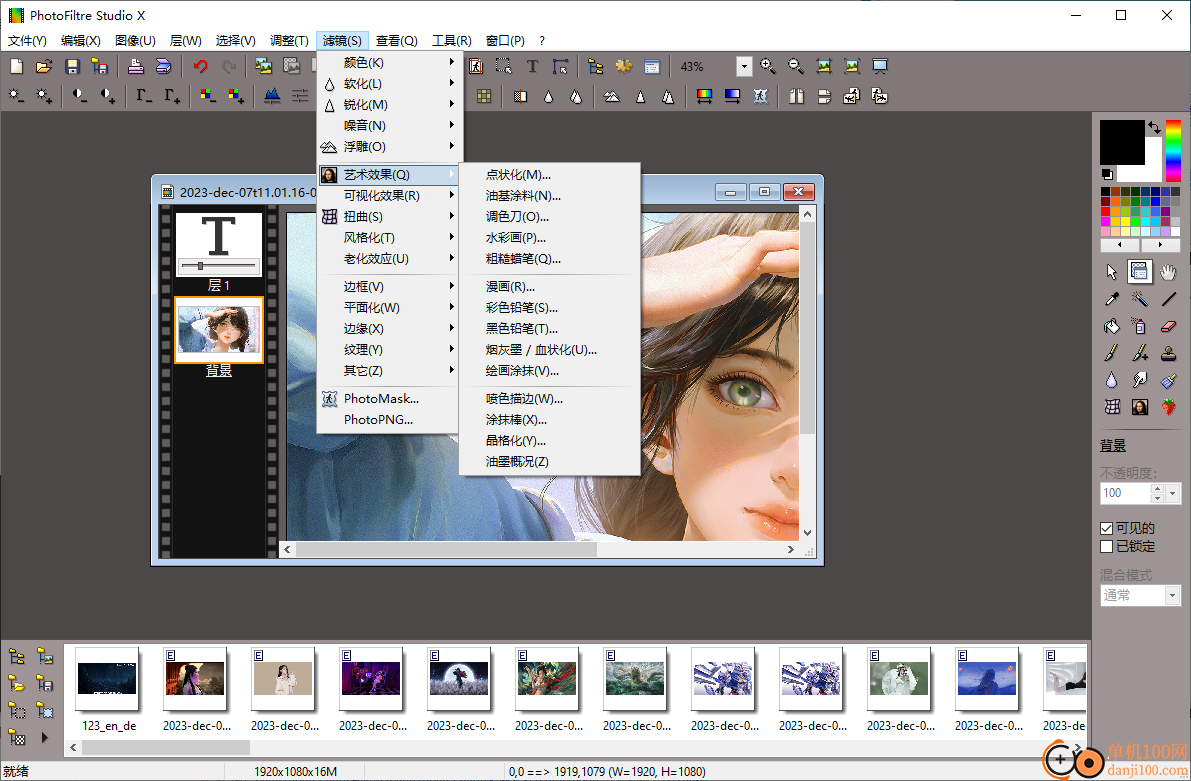
Task: Select the 层 1 text layer thumbnail
Action: 219,245
